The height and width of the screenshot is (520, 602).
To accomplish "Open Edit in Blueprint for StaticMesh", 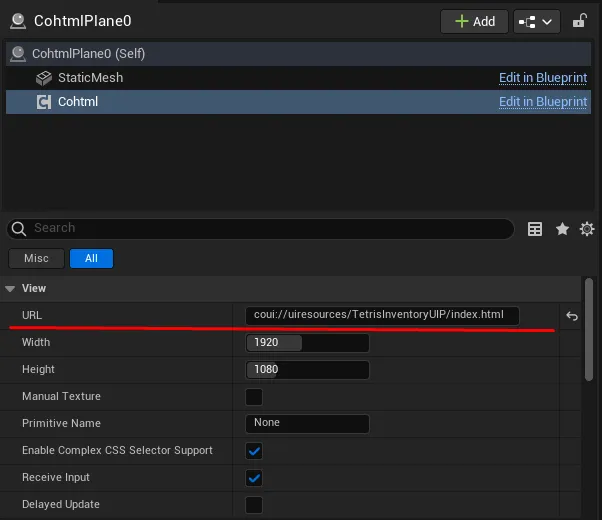I will [x=542, y=78].
